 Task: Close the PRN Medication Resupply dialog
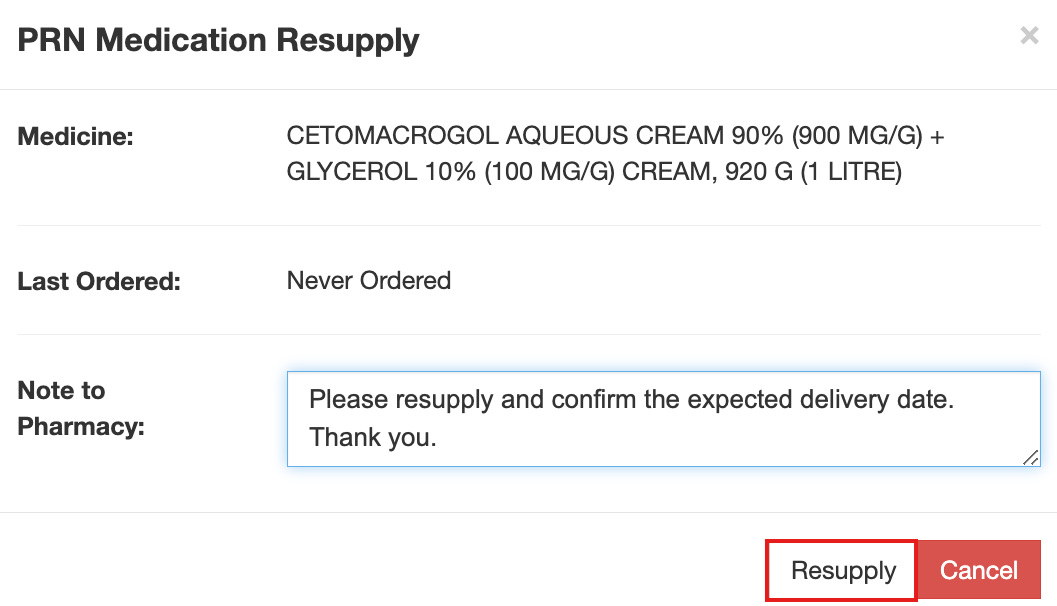pos(1028,37)
